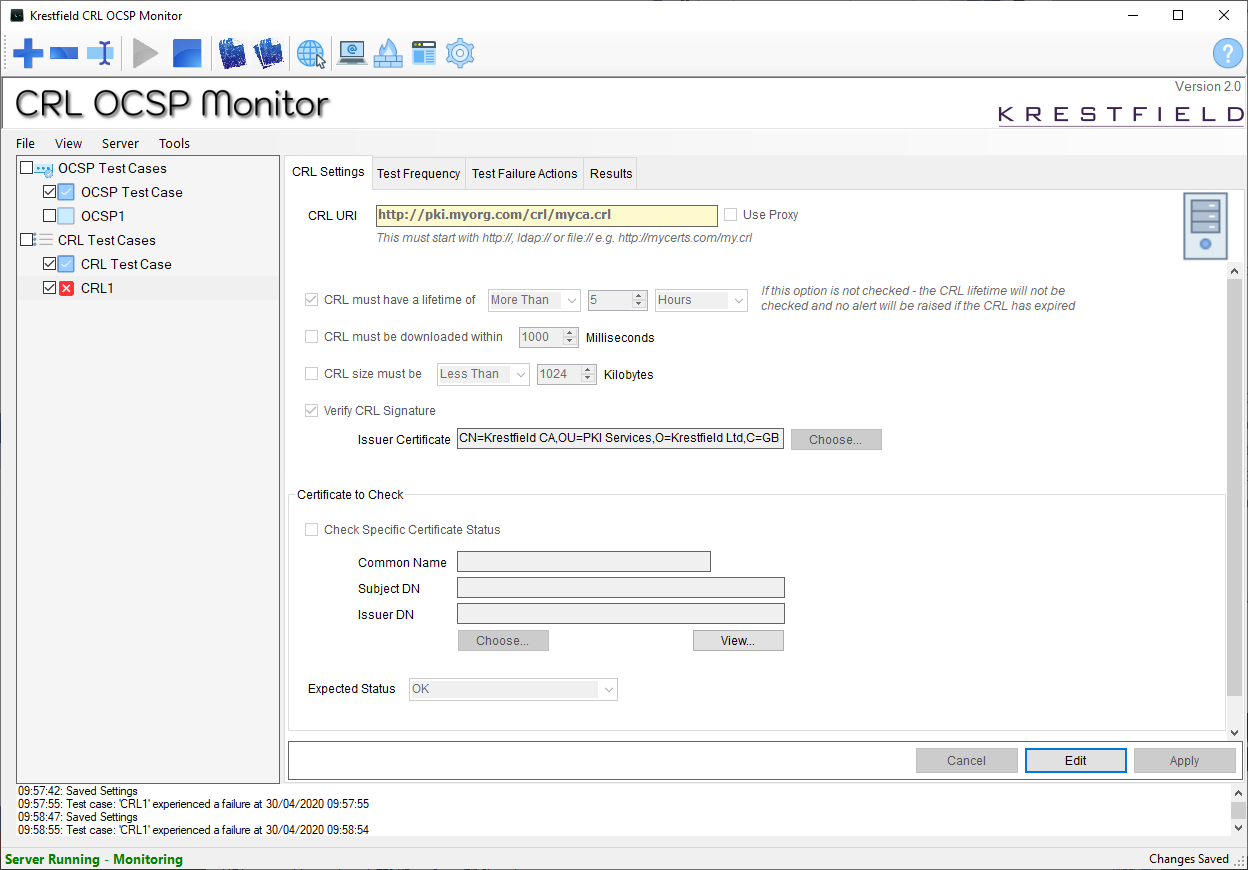1248x870 pixels.
Task: Click the Issuer DN field
Action: click(x=620, y=613)
